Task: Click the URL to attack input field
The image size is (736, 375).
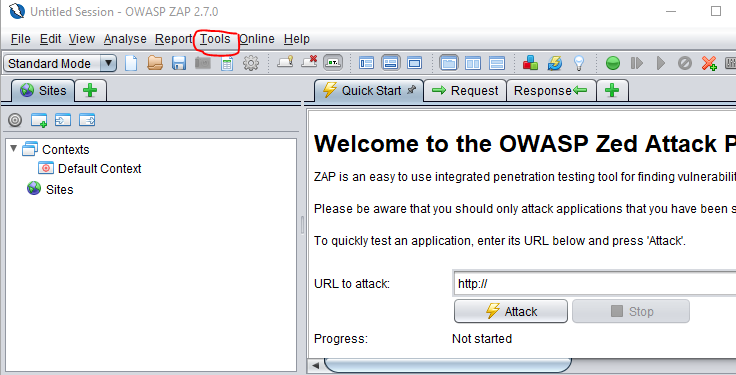Action: click(594, 283)
